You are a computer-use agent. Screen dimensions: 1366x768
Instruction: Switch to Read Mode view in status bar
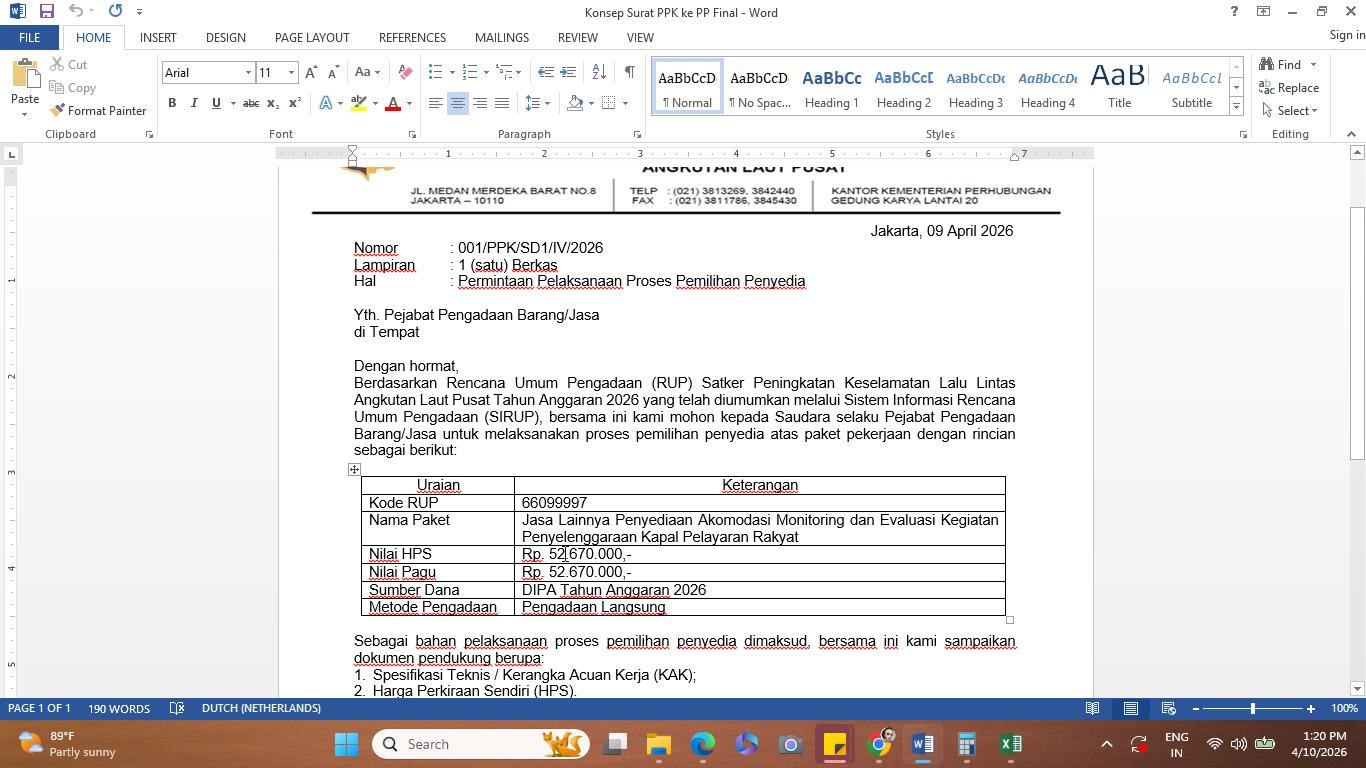pos(1093,709)
